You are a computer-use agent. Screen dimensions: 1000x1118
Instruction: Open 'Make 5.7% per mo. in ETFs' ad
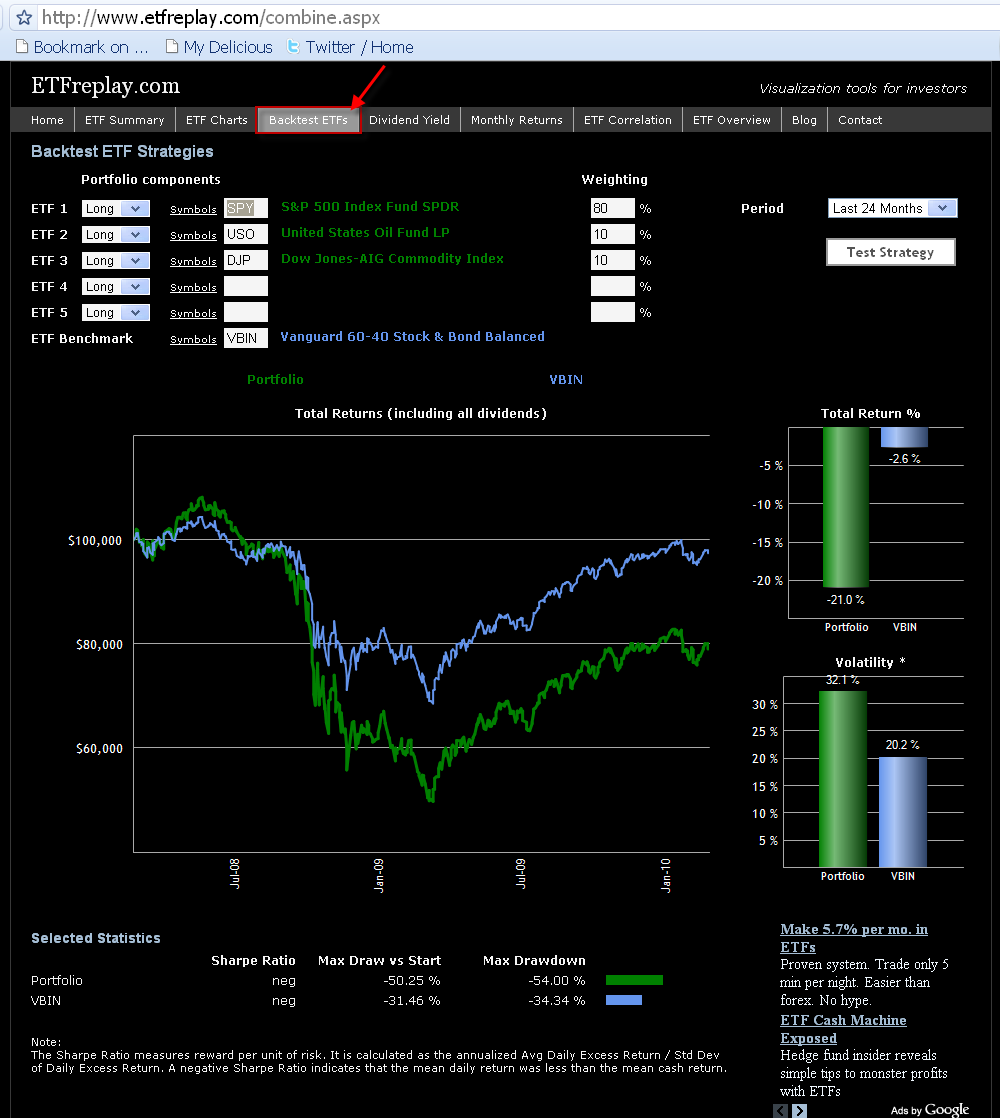[854, 938]
